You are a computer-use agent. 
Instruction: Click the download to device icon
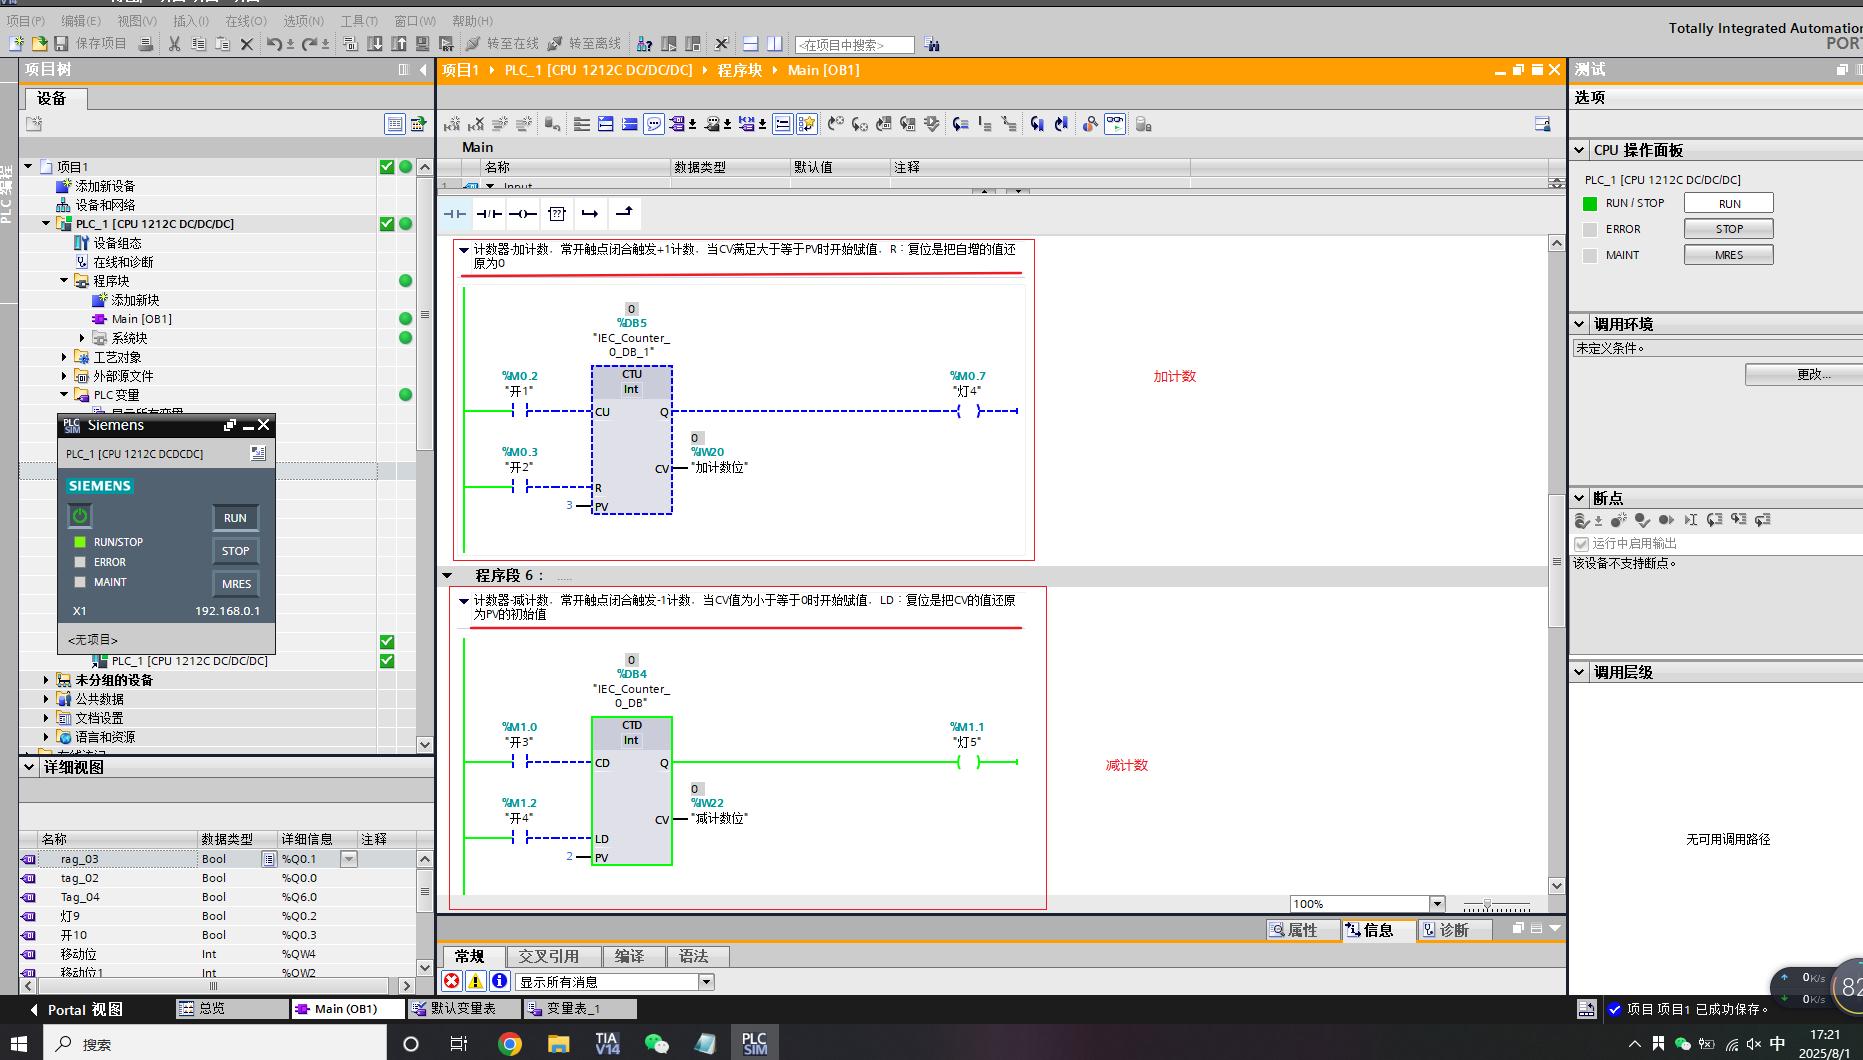[x=375, y=44]
